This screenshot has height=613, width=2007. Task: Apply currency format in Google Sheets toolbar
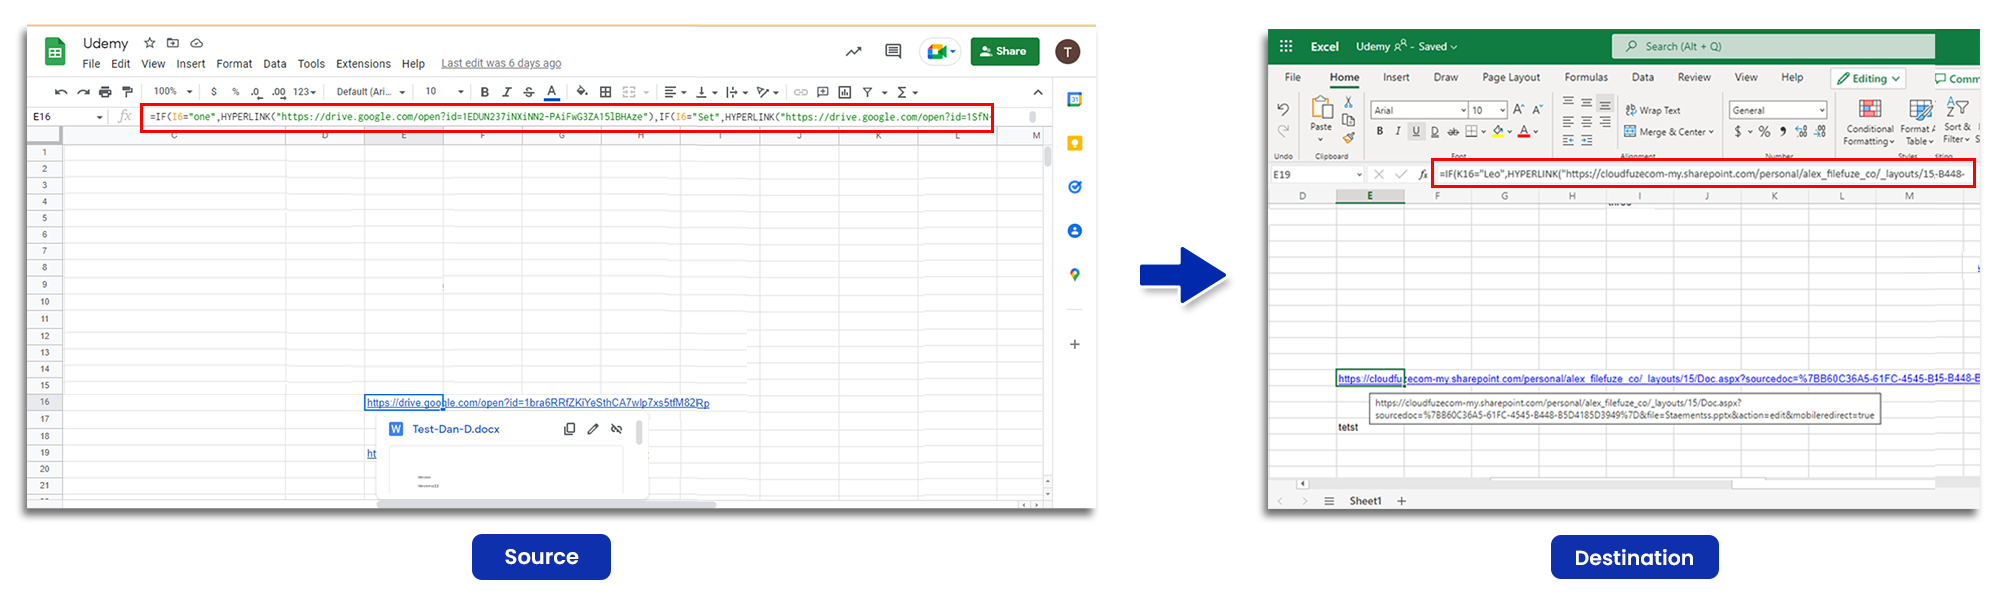coord(214,92)
